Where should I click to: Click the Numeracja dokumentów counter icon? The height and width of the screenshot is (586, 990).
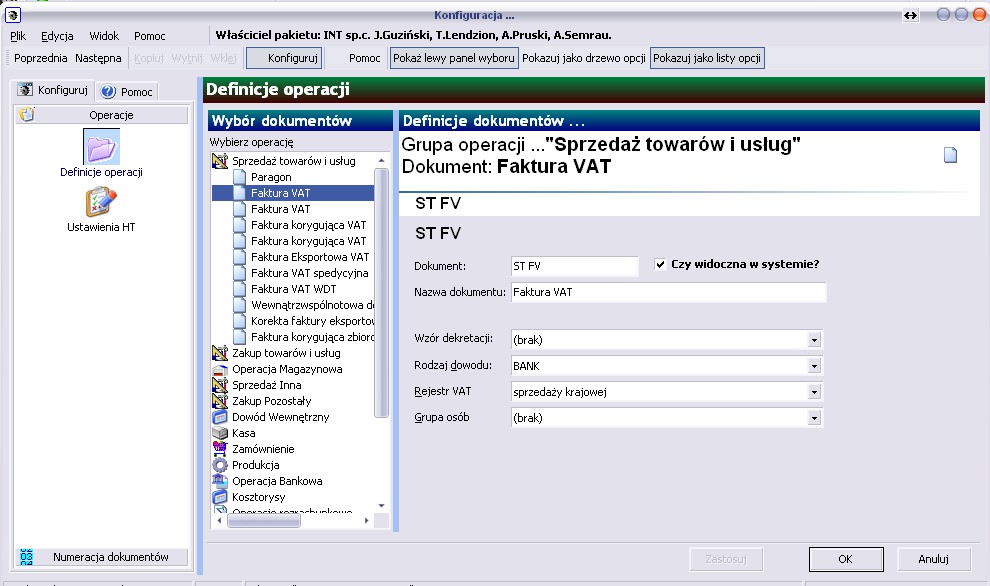point(27,556)
